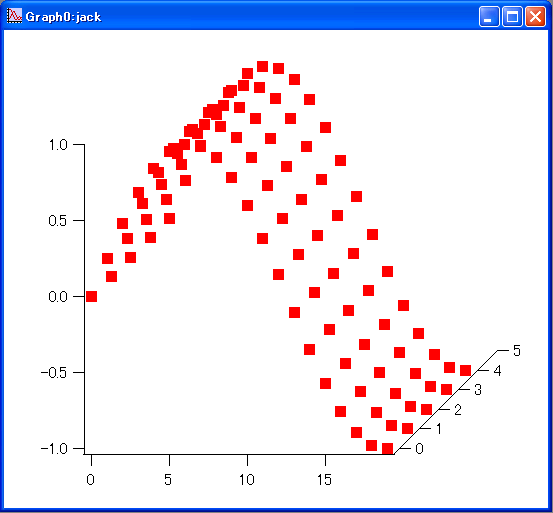Click the −0.5 tick label on left axis
This screenshot has width=553, height=513.
[x=54, y=373]
